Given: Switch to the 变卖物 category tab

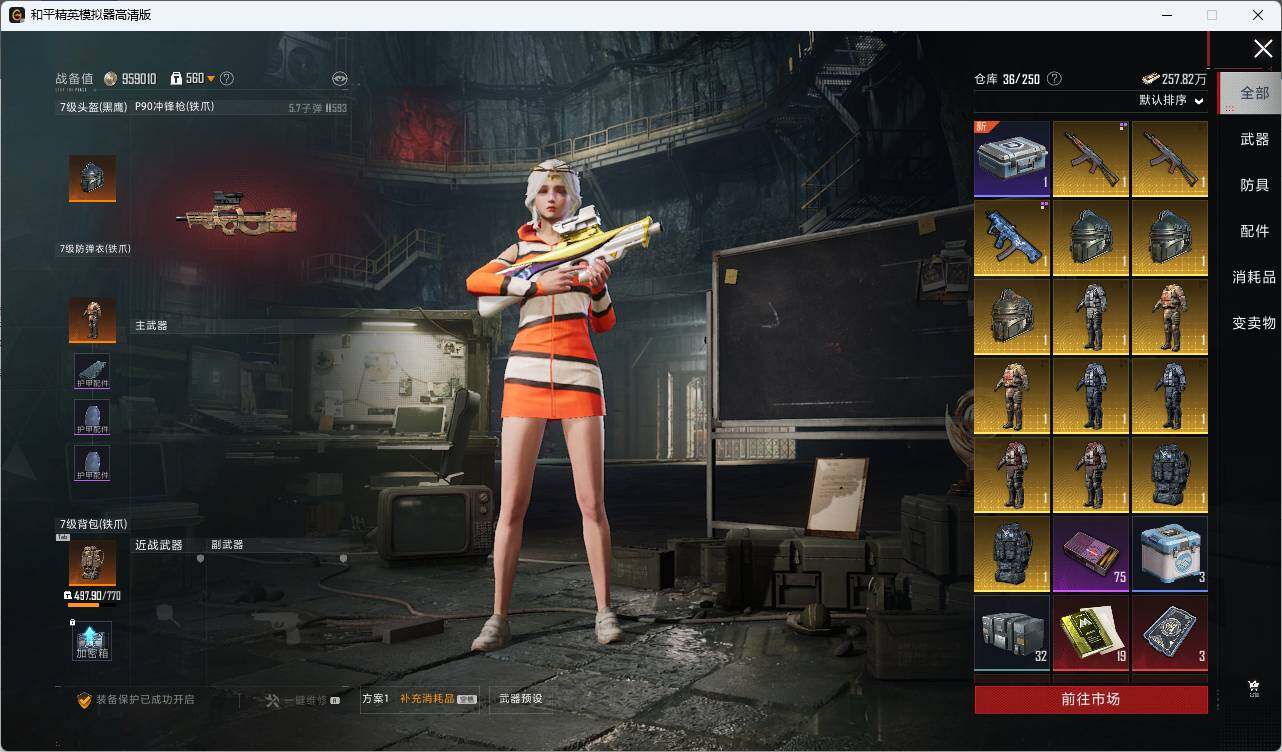Looking at the screenshot, I should point(1254,323).
